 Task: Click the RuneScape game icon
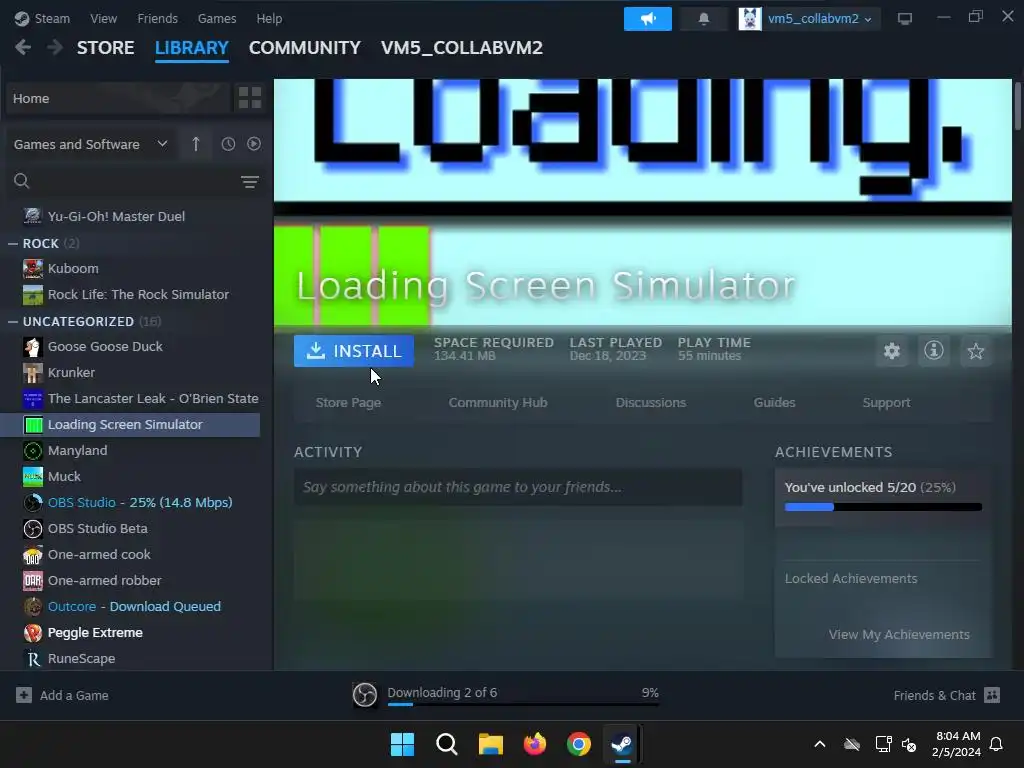[33, 659]
